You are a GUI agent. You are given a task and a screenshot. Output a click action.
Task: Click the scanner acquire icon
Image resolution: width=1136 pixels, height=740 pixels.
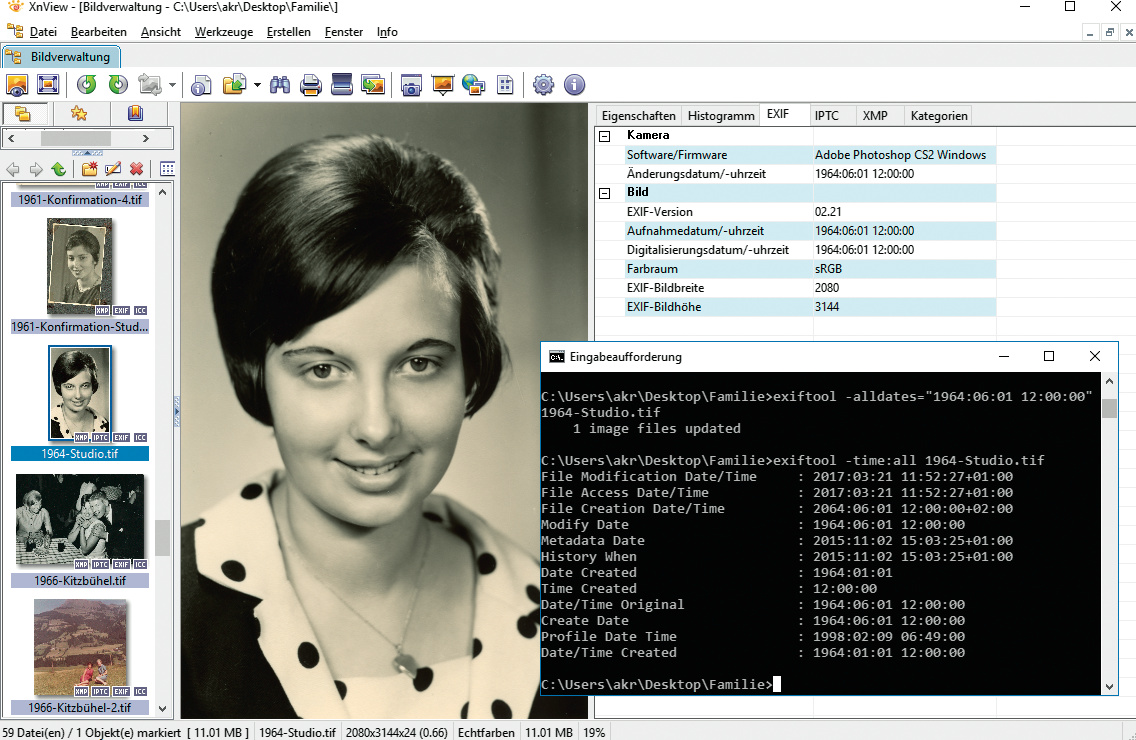(x=342, y=85)
